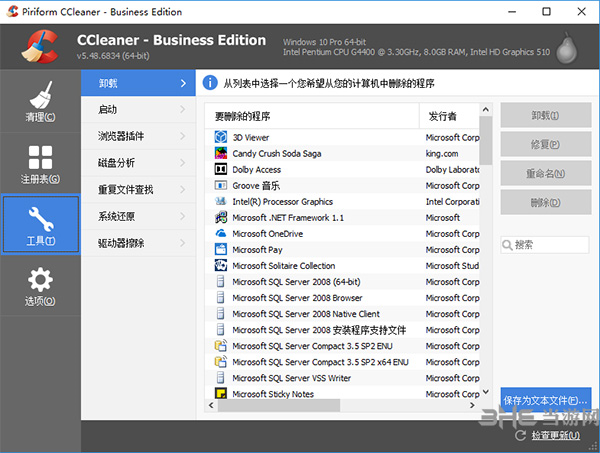
Task: Click the Piriform pear icon
Action: pyautogui.click(x=566, y=48)
